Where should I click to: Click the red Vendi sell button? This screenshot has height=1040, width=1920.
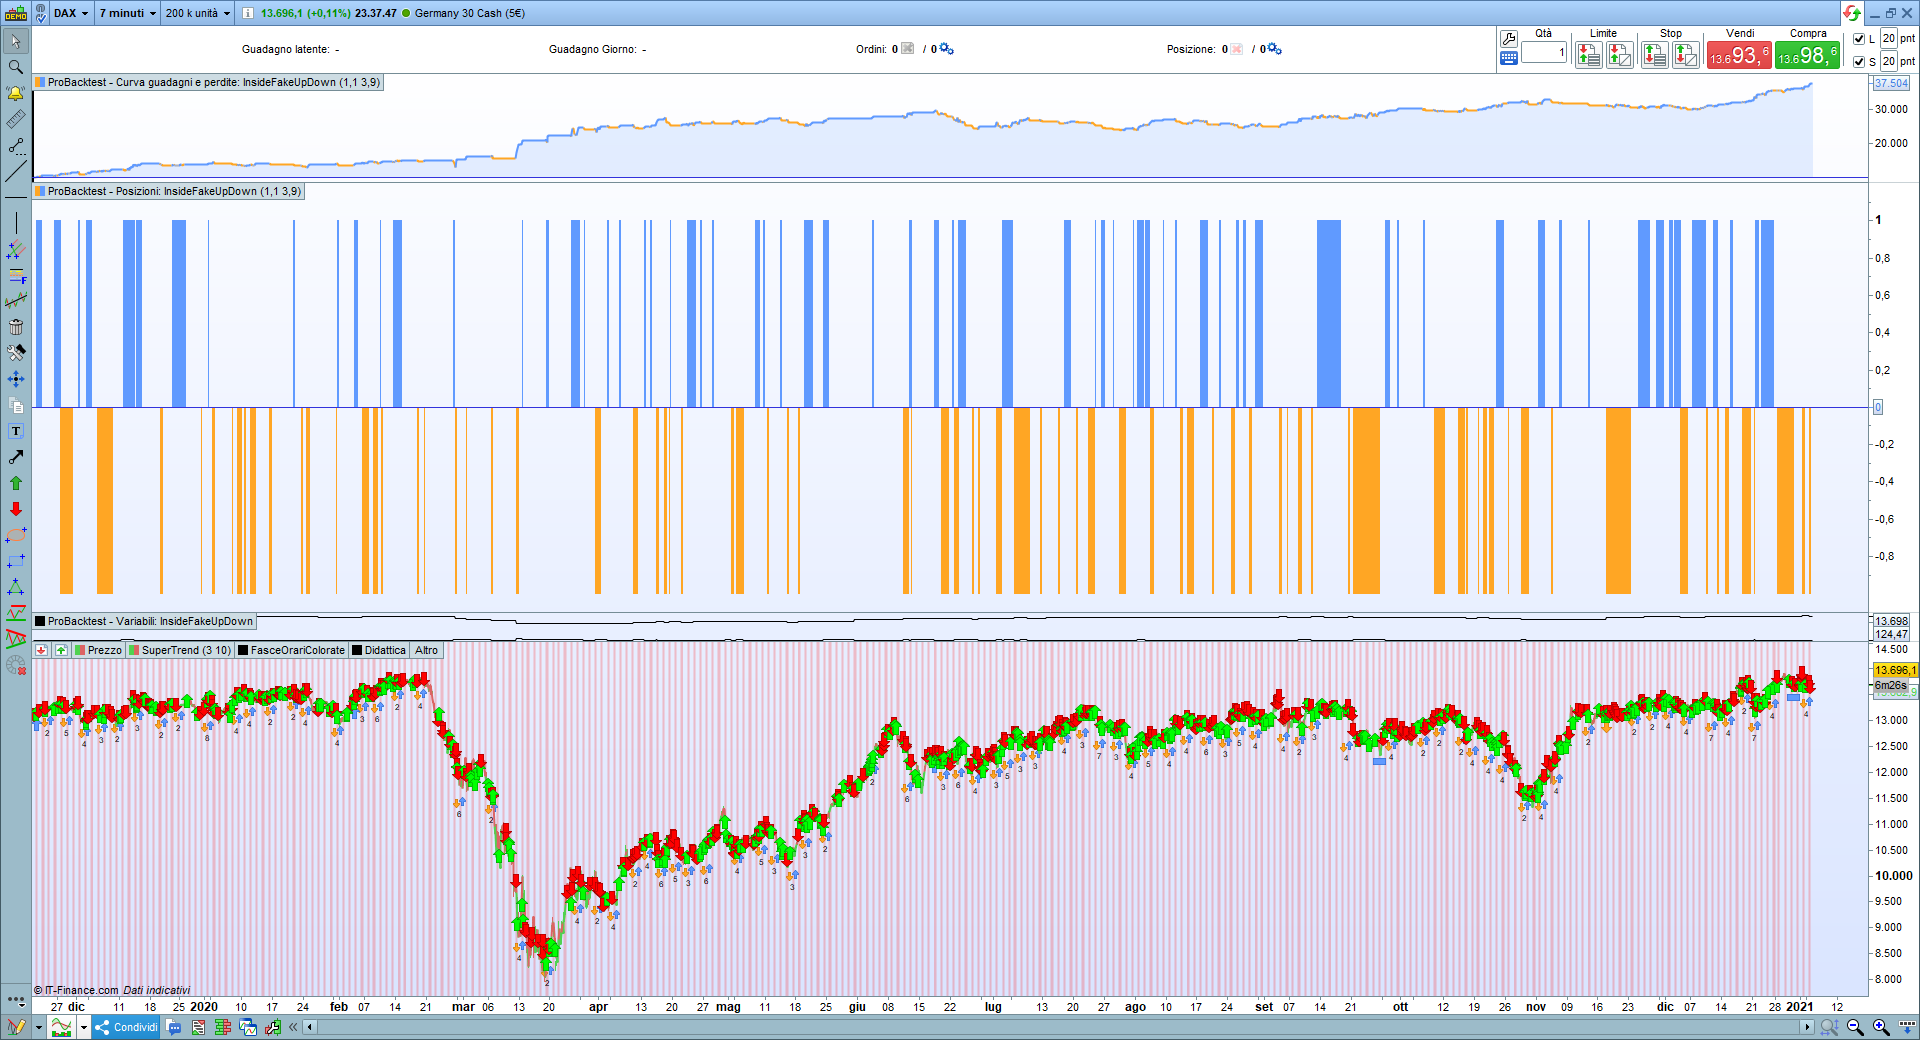1739,56
